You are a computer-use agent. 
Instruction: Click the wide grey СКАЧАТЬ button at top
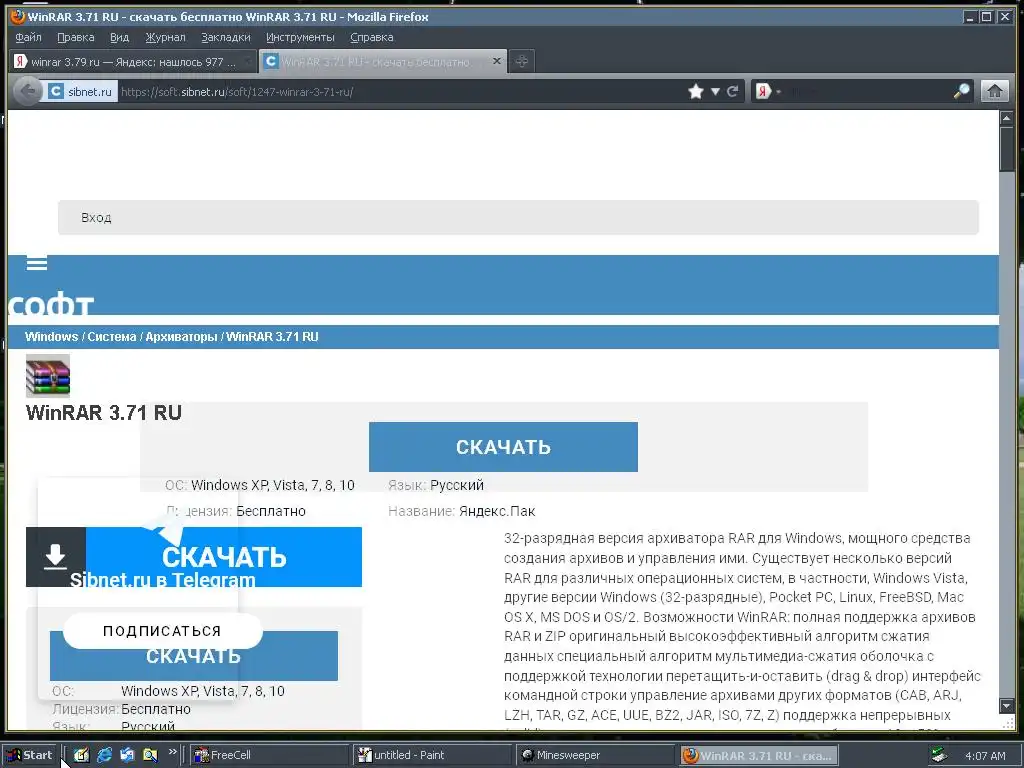coord(503,447)
